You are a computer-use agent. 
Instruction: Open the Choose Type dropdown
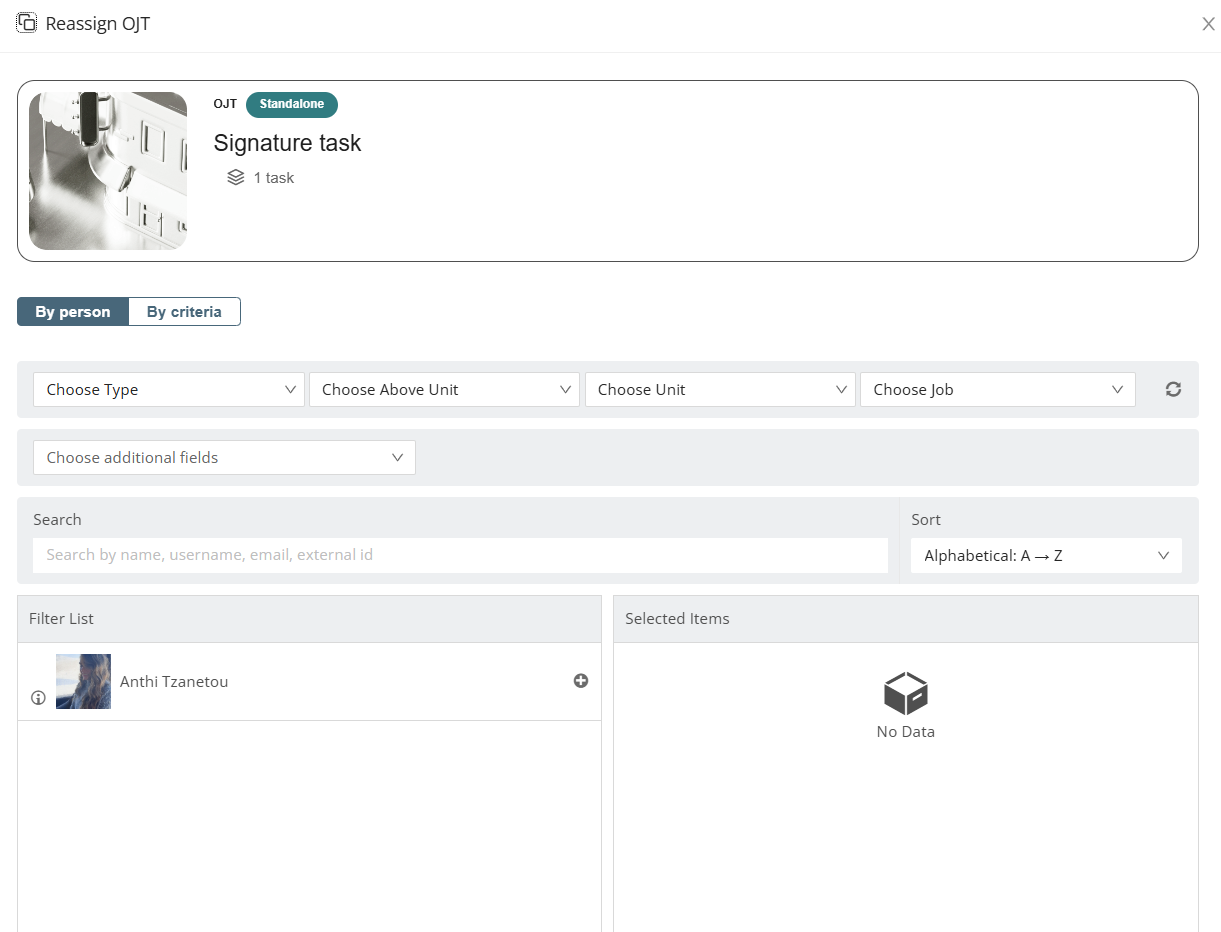[x=169, y=390]
